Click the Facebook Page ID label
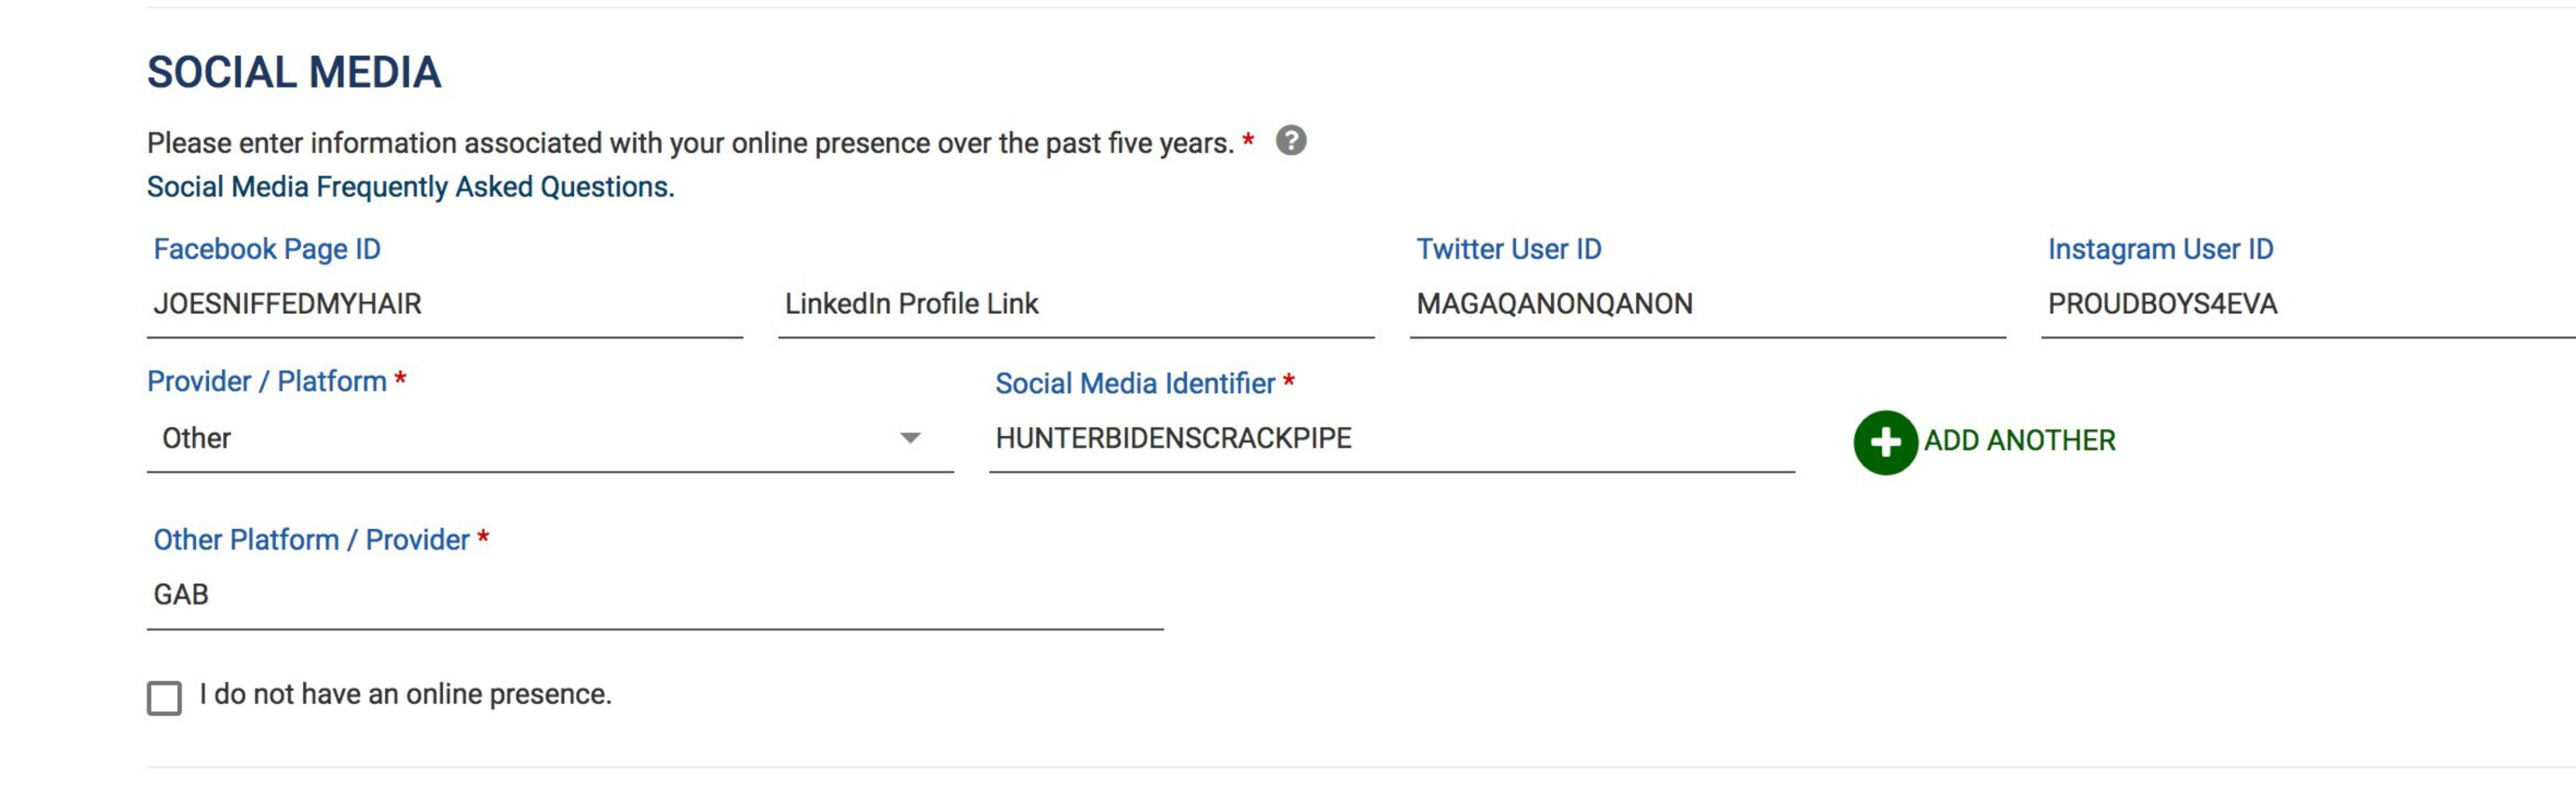 [x=267, y=249]
